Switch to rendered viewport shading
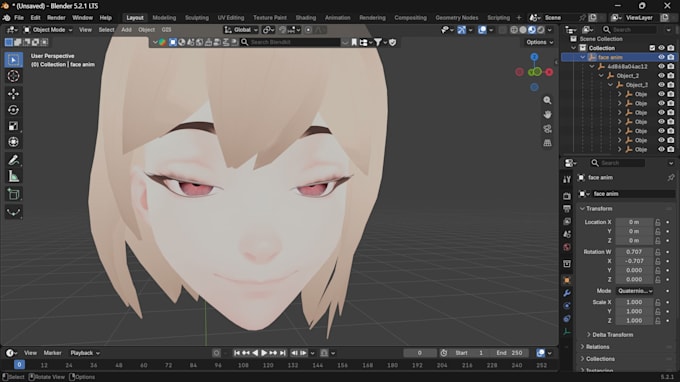The image size is (680, 382). click(541, 30)
